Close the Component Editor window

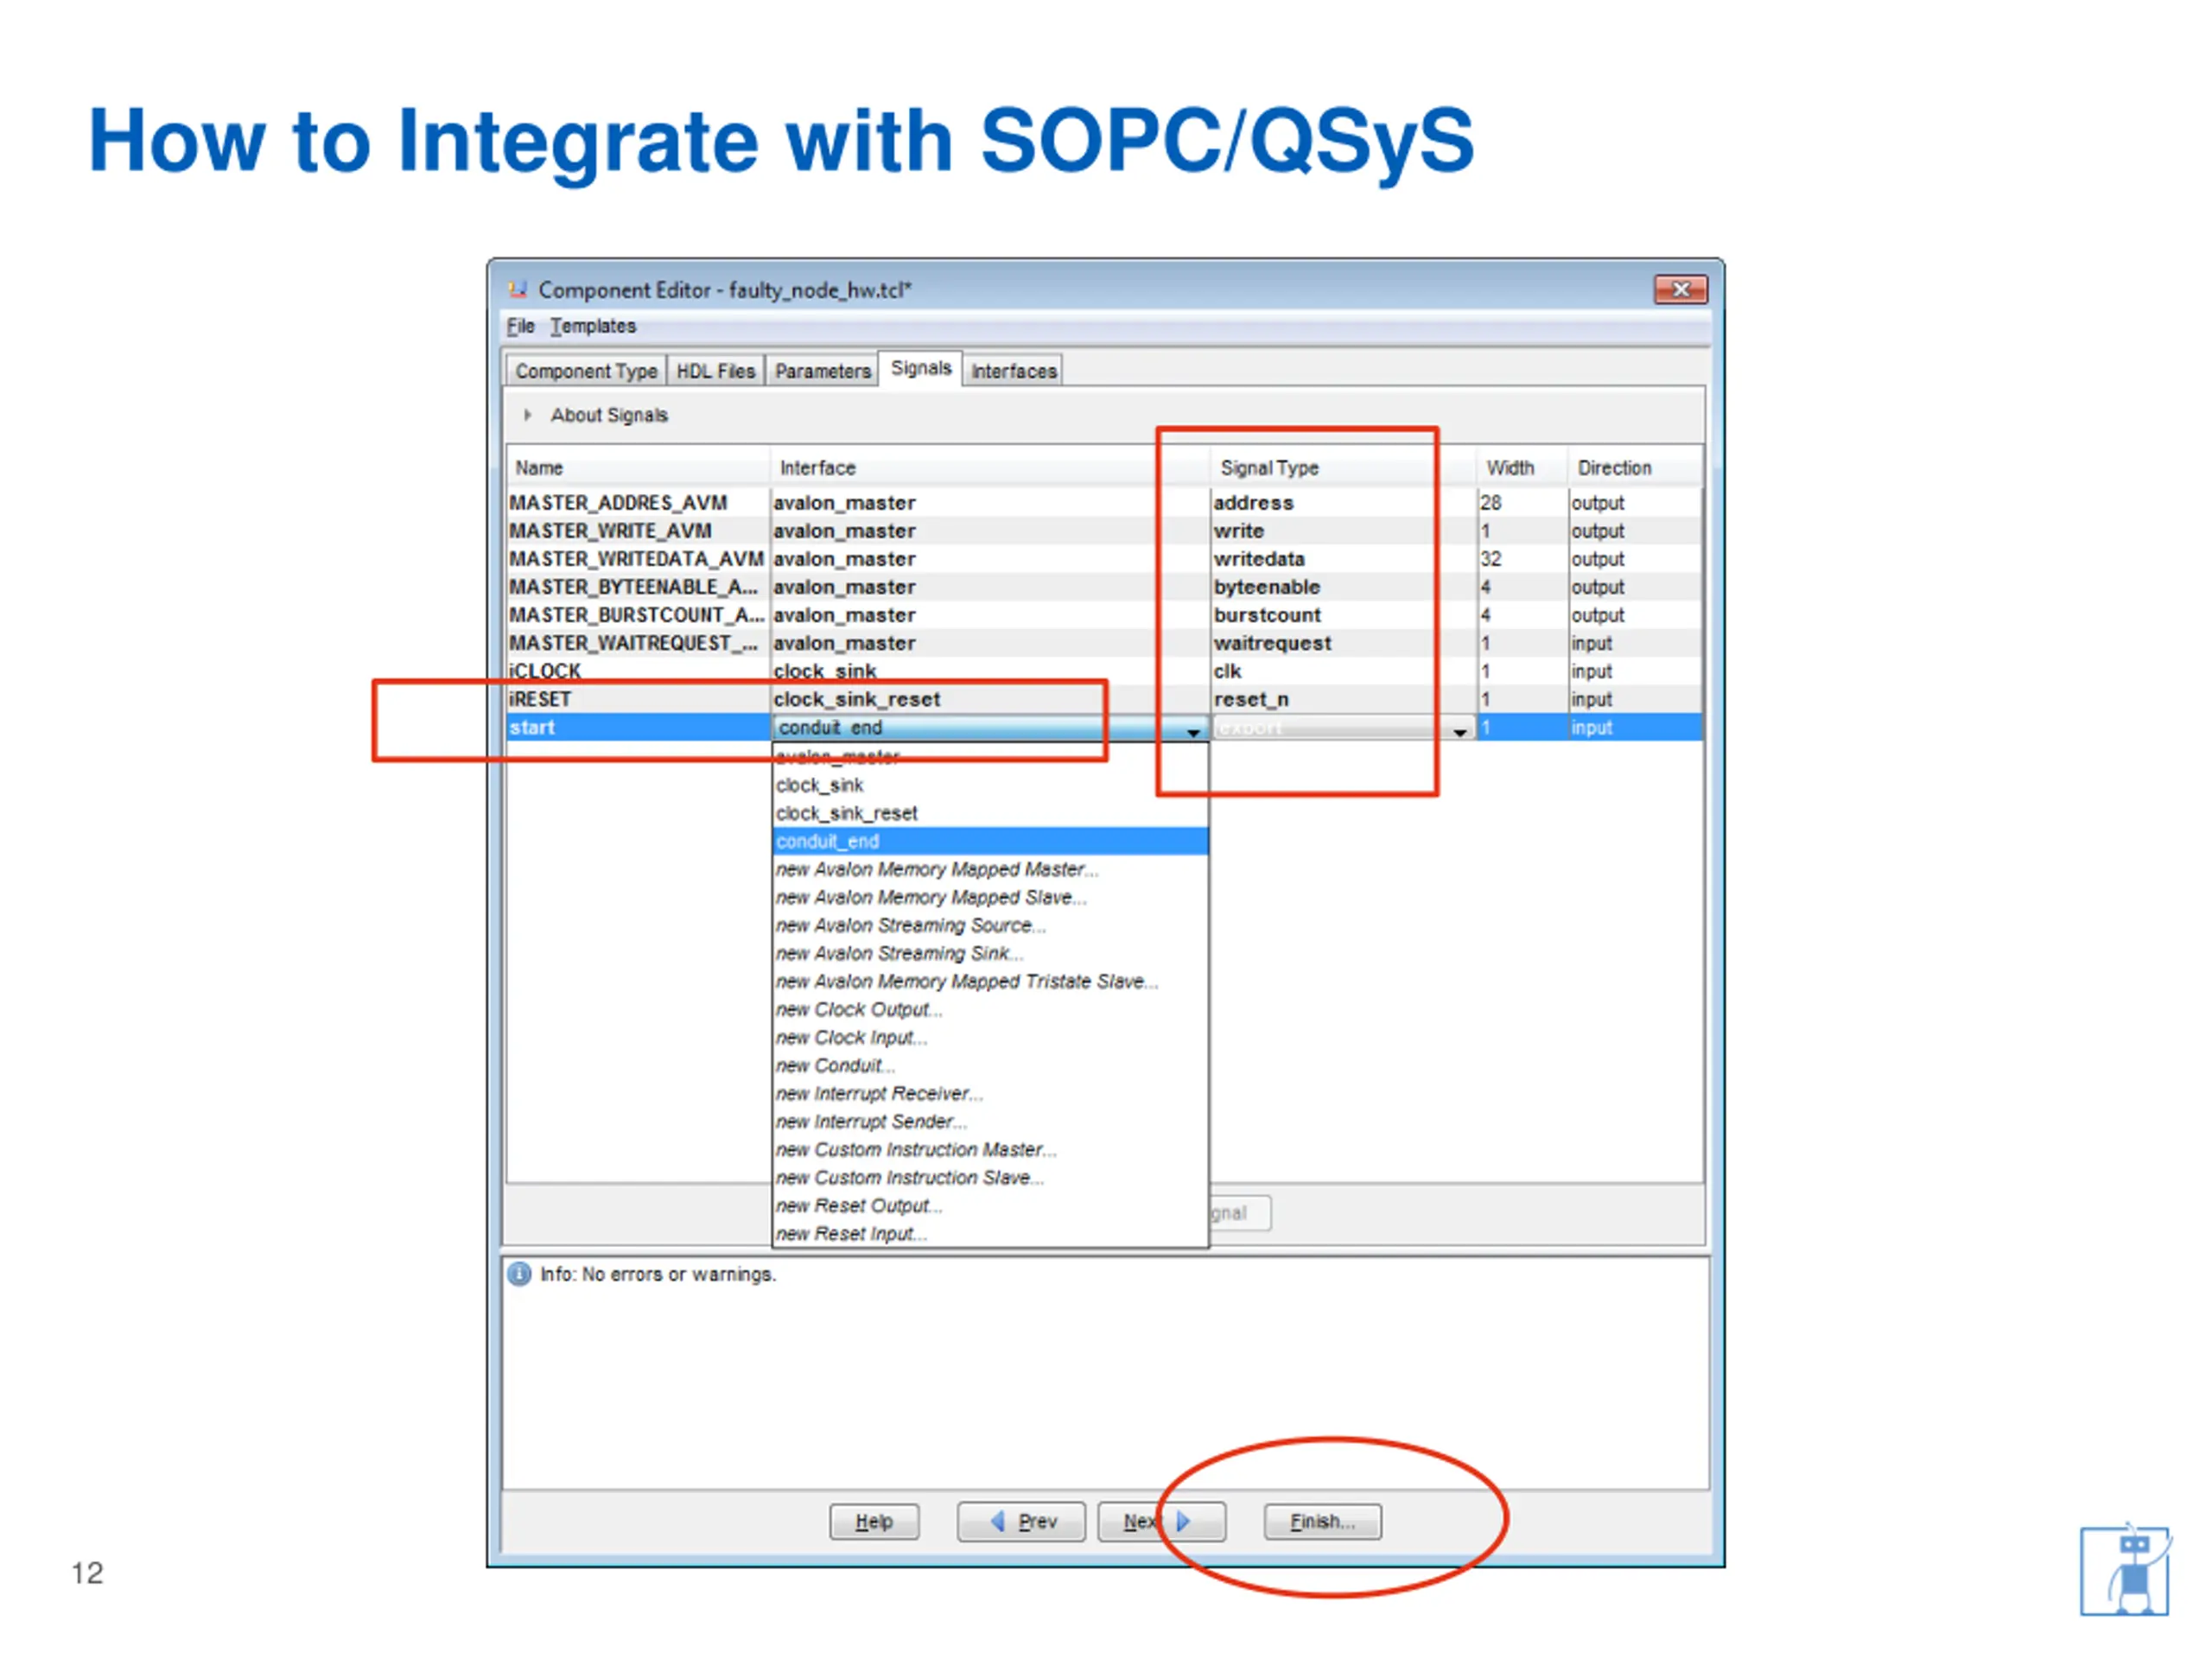point(1680,289)
